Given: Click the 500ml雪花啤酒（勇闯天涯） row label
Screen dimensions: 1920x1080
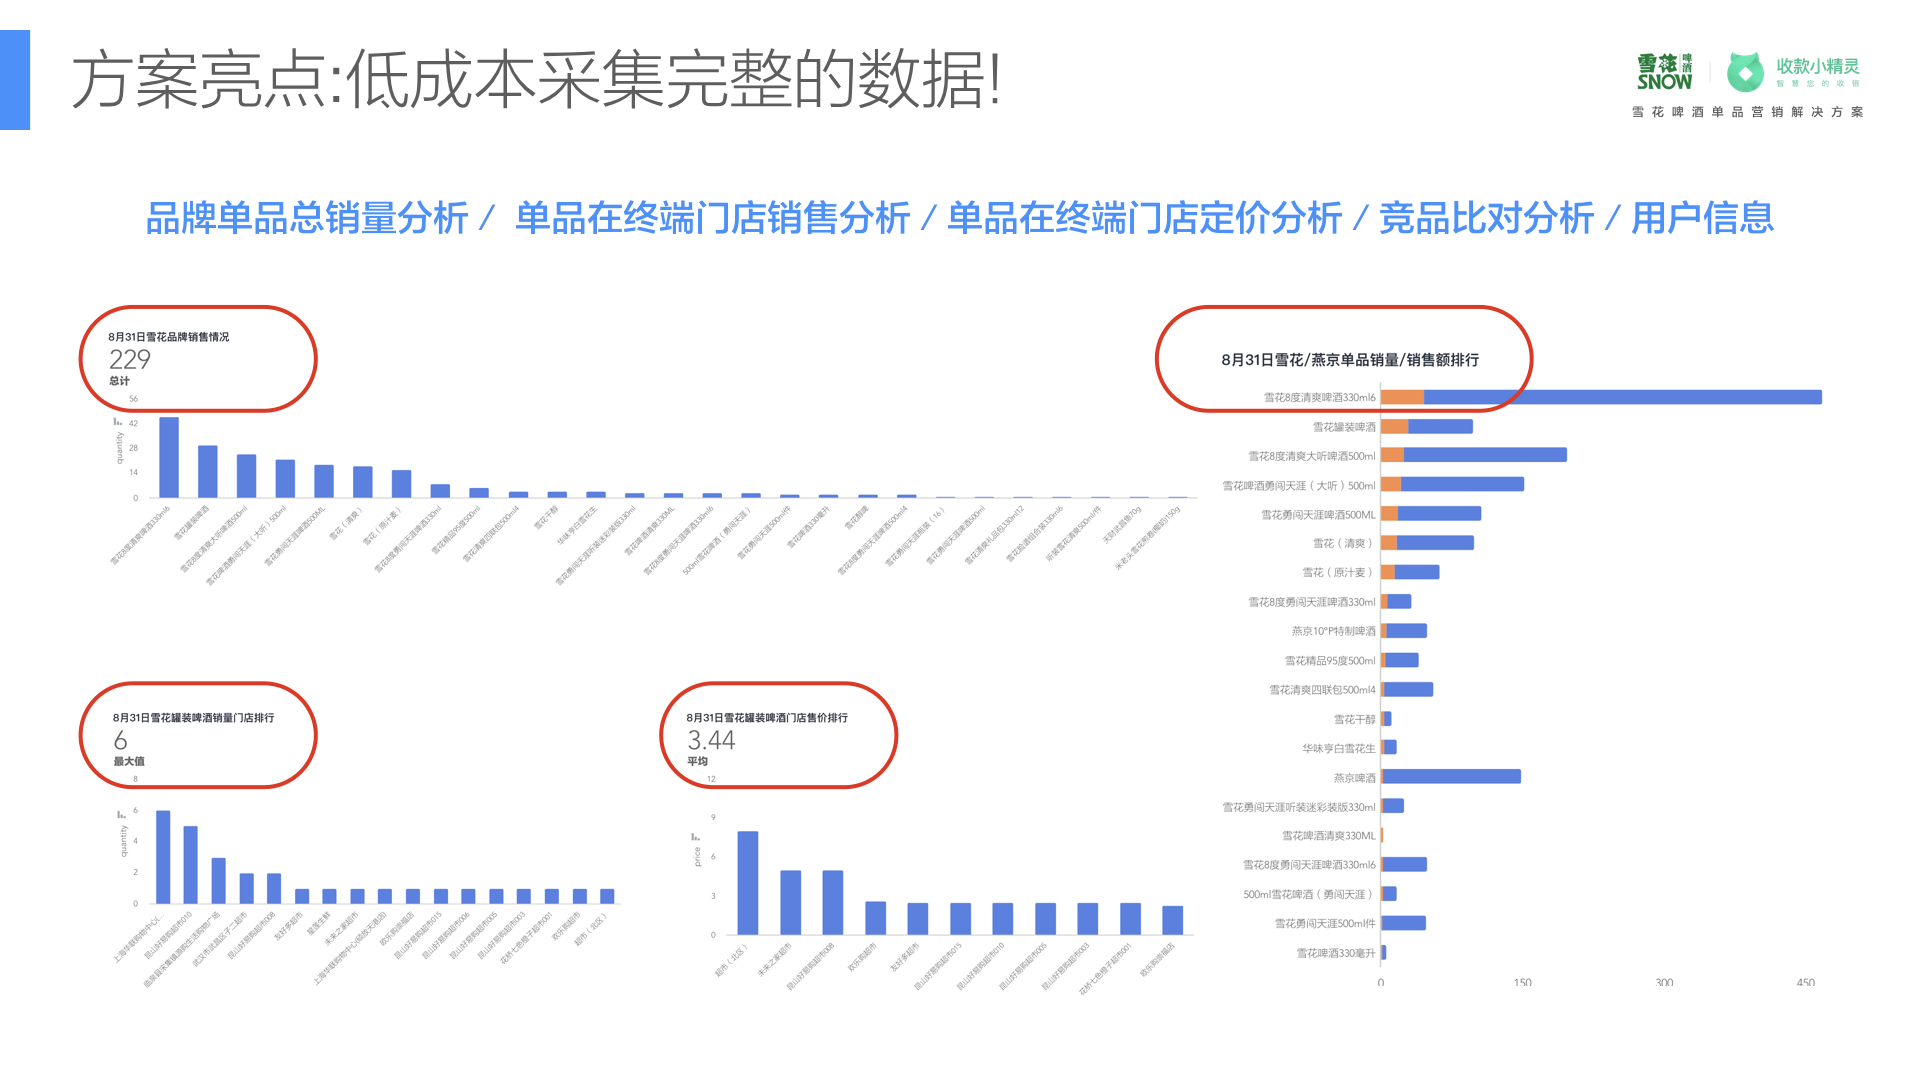Looking at the screenshot, I should pyautogui.click(x=1309, y=895).
